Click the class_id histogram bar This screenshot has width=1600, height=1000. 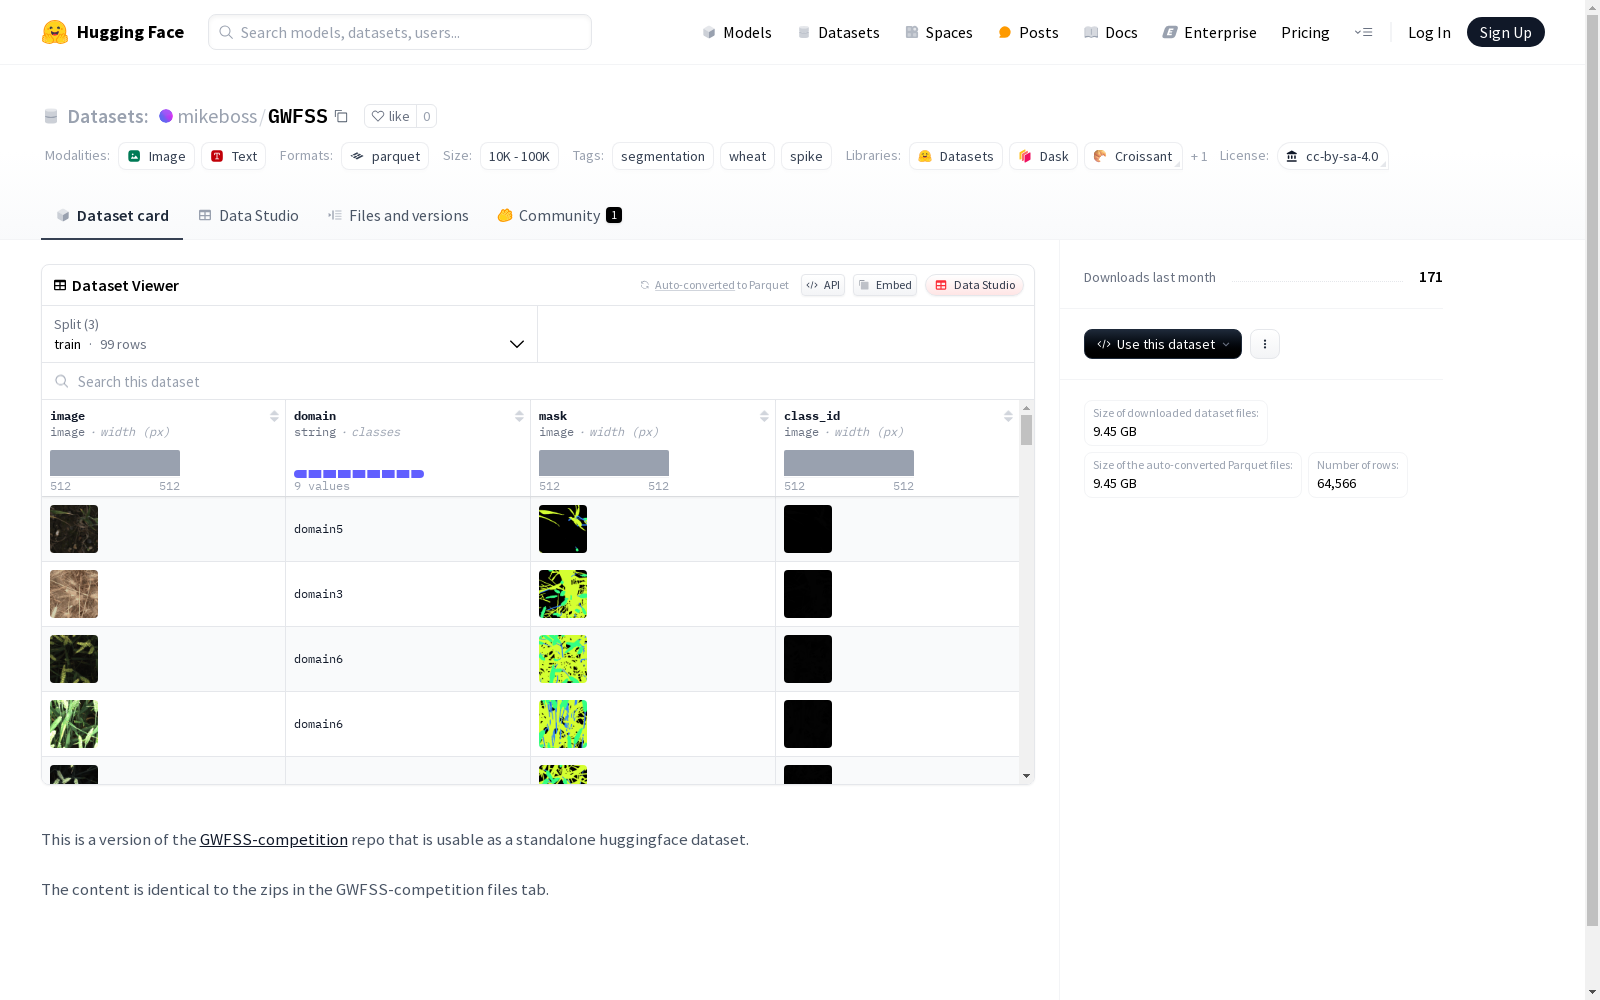click(x=849, y=463)
